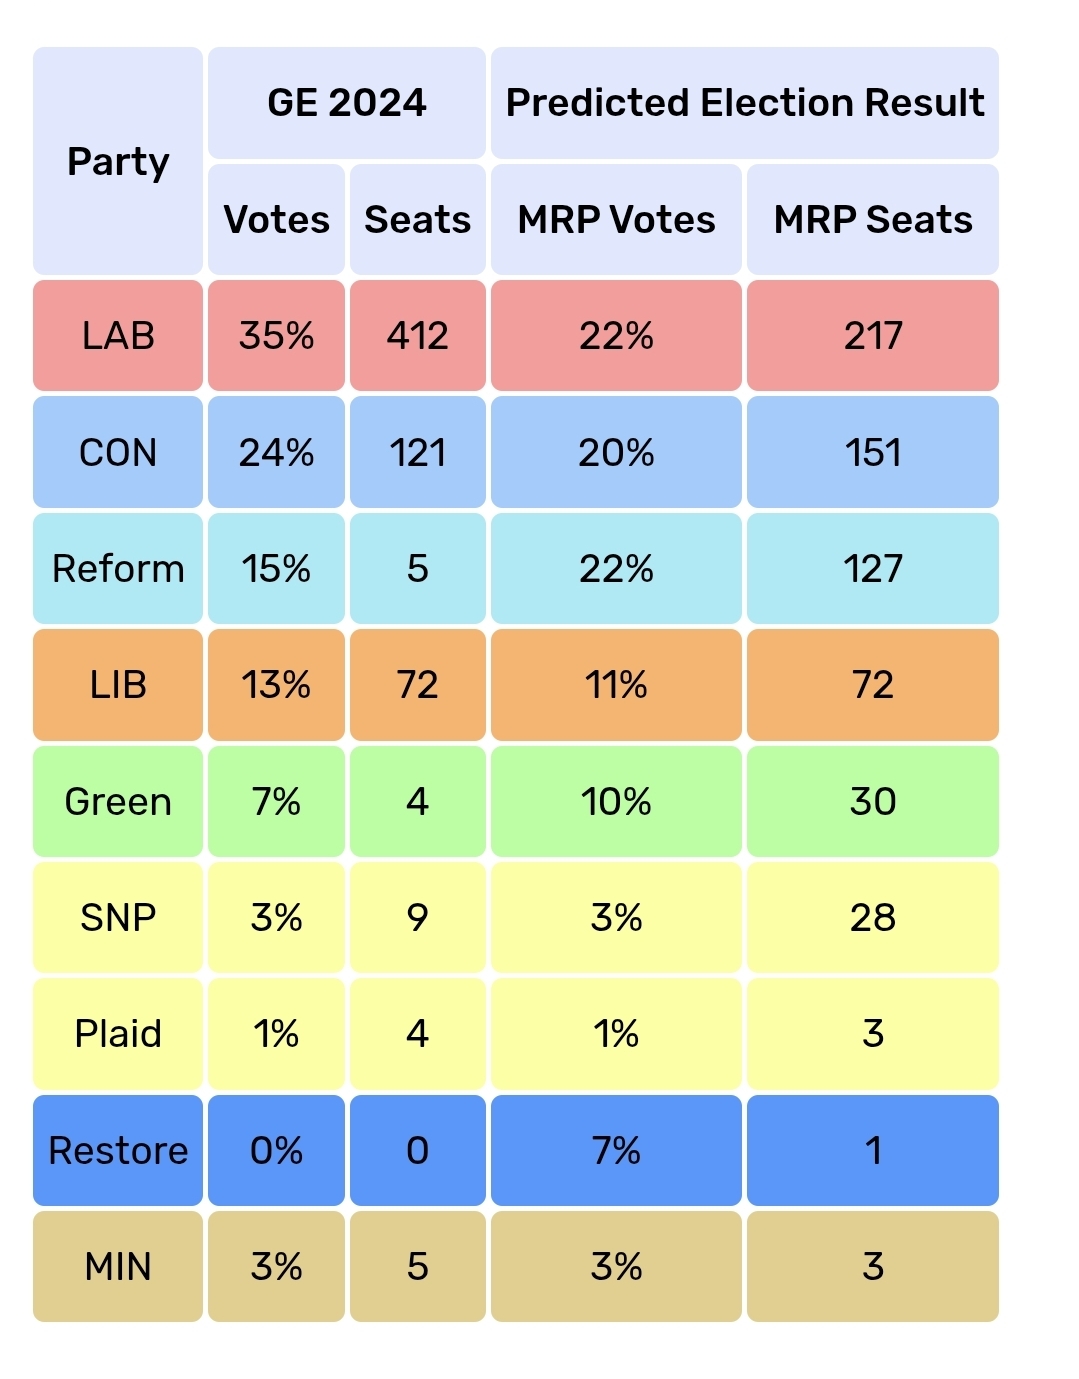Click the Reform party row label
The height and width of the screenshot is (1379, 1079).
(x=118, y=568)
